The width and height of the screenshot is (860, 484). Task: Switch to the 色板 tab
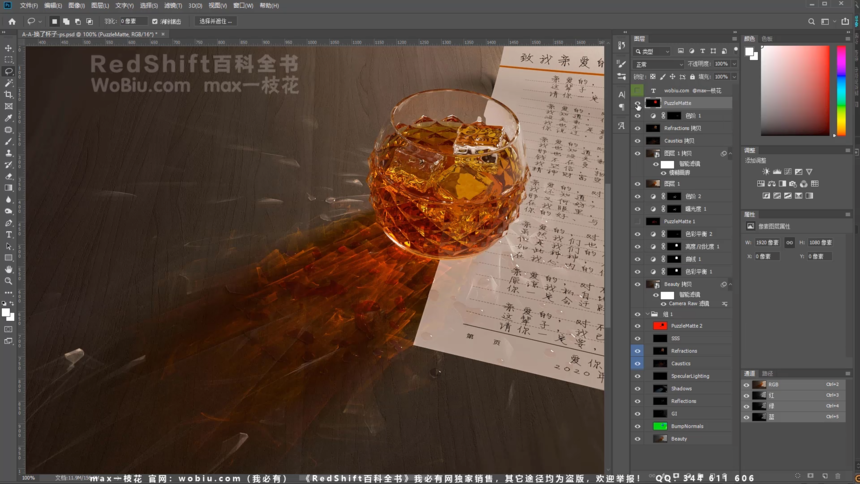tap(767, 39)
